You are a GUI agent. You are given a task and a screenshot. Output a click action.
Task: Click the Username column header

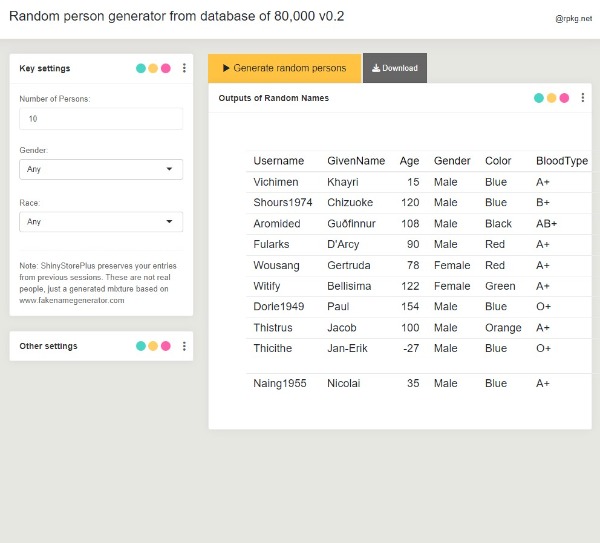click(x=278, y=161)
